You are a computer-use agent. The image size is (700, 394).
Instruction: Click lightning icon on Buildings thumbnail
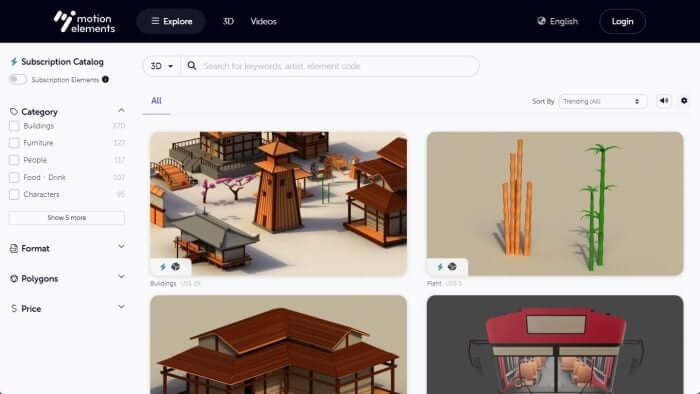163,267
